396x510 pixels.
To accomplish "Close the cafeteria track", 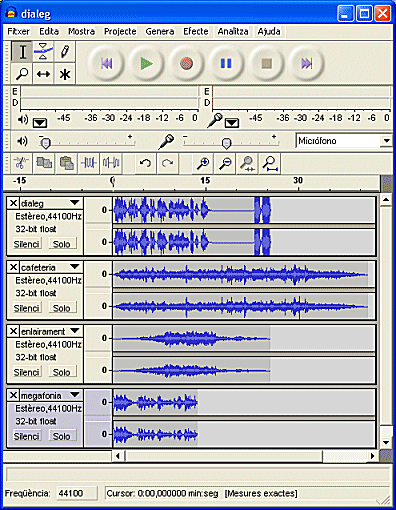I will [x=13, y=267].
